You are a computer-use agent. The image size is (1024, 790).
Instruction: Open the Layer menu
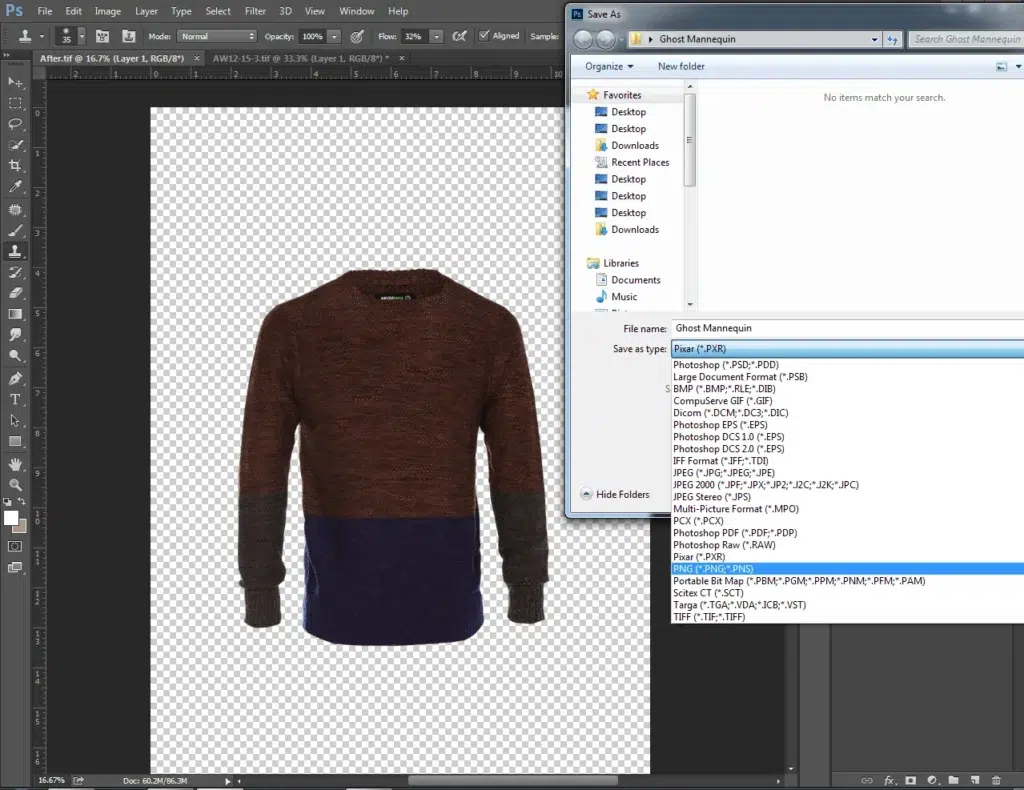(146, 11)
